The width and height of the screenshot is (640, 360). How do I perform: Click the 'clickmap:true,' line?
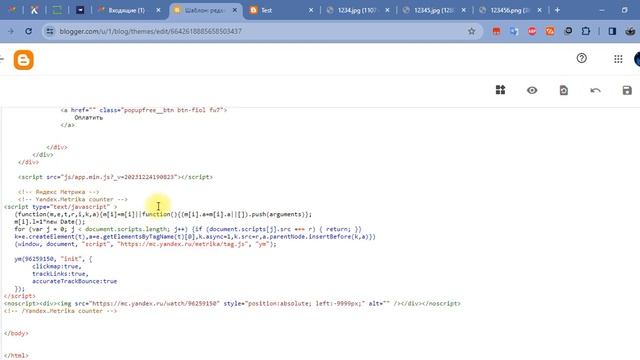(x=57, y=266)
